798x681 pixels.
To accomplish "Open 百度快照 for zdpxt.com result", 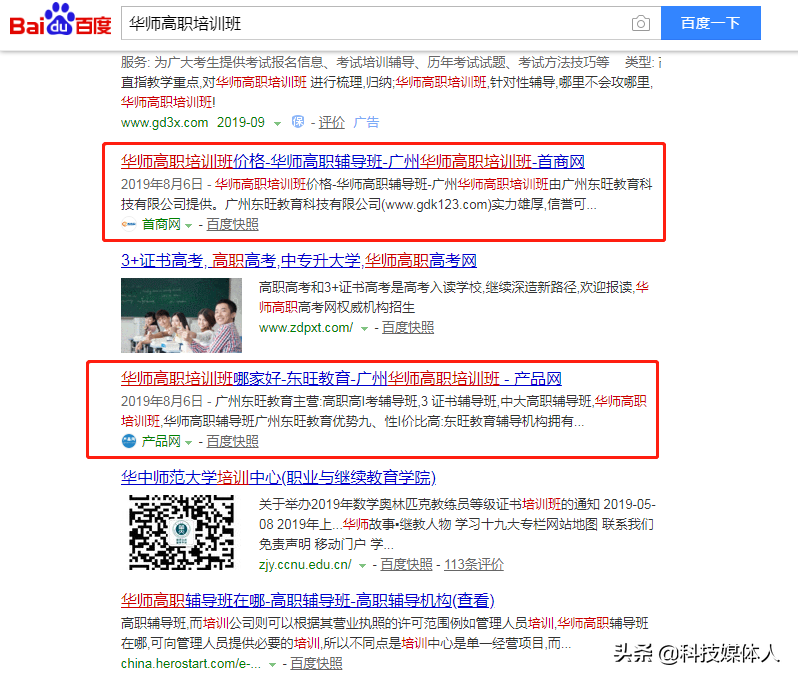I will point(408,327).
